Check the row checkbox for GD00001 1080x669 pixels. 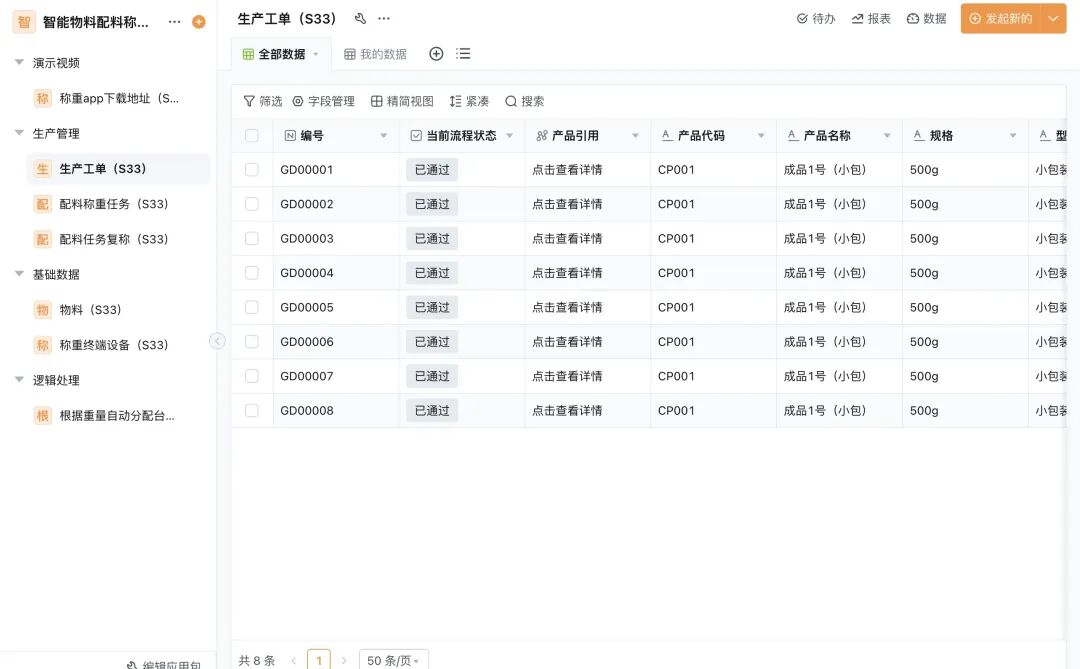click(252, 170)
